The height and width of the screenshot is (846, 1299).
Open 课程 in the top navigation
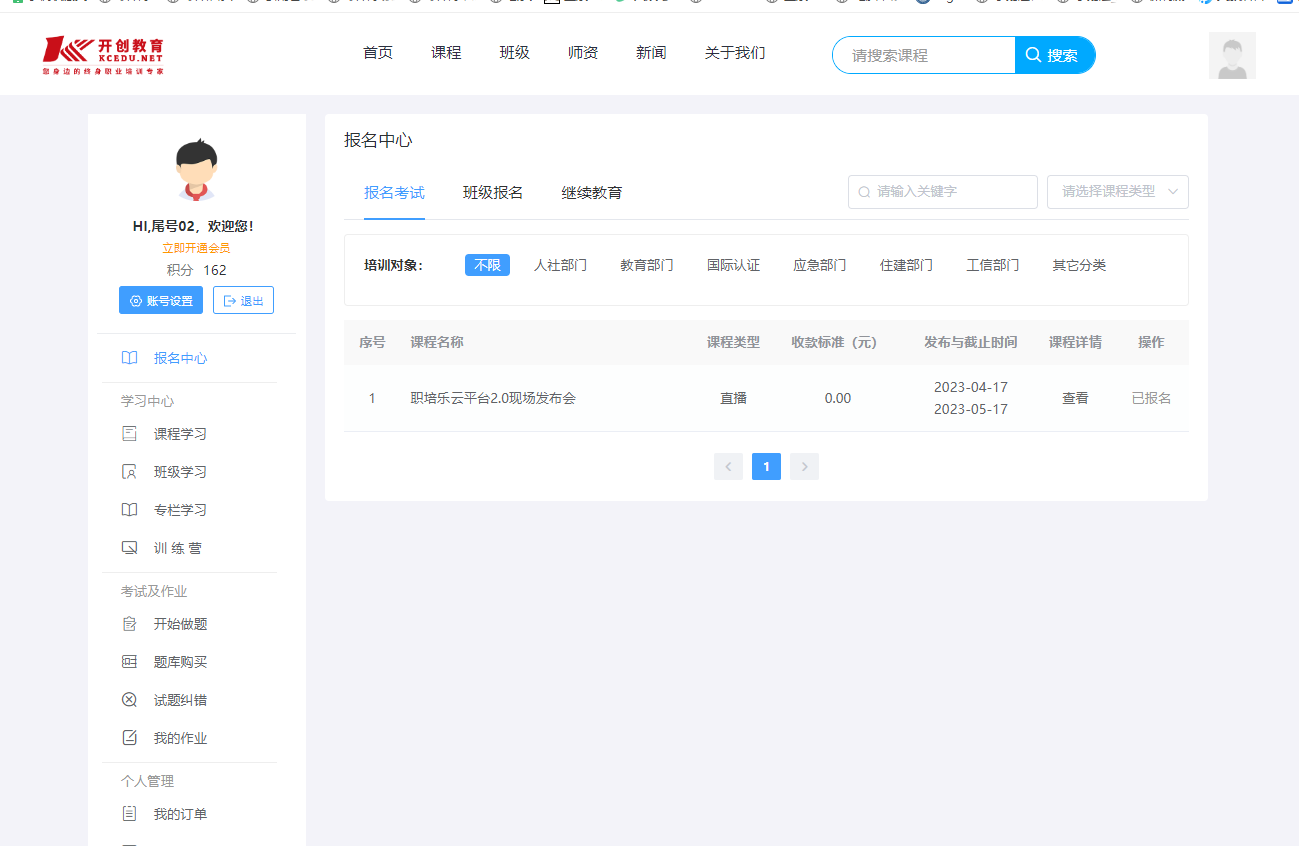click(x=446, y=53)
